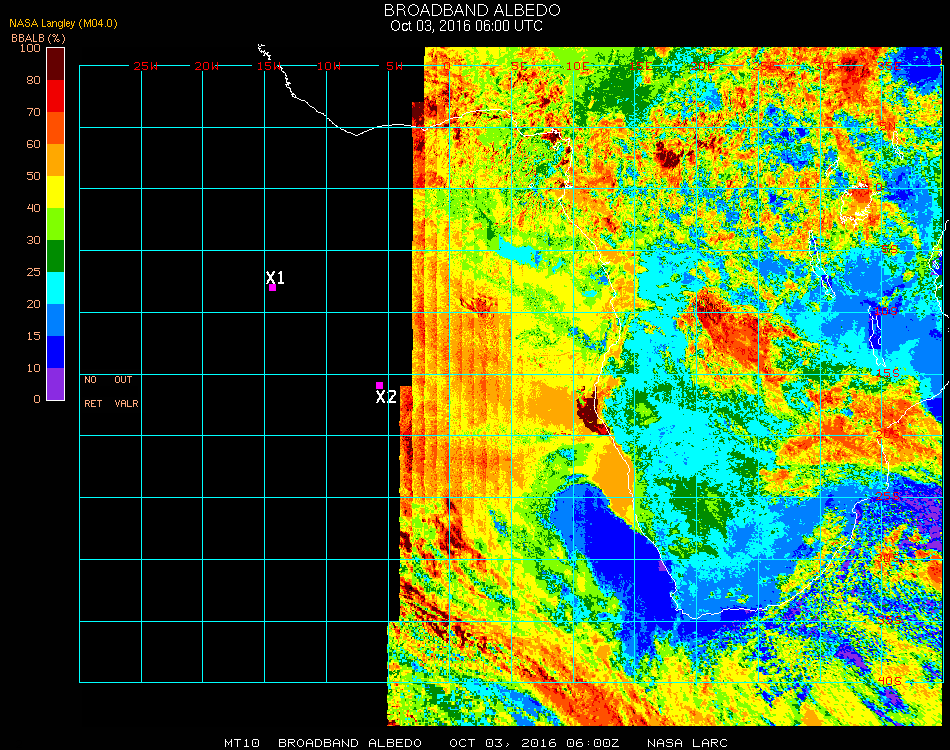The width and height of the screenshot is (950, 750).
Task: Click the "20W" longitude label
Action: coord(207,66)
